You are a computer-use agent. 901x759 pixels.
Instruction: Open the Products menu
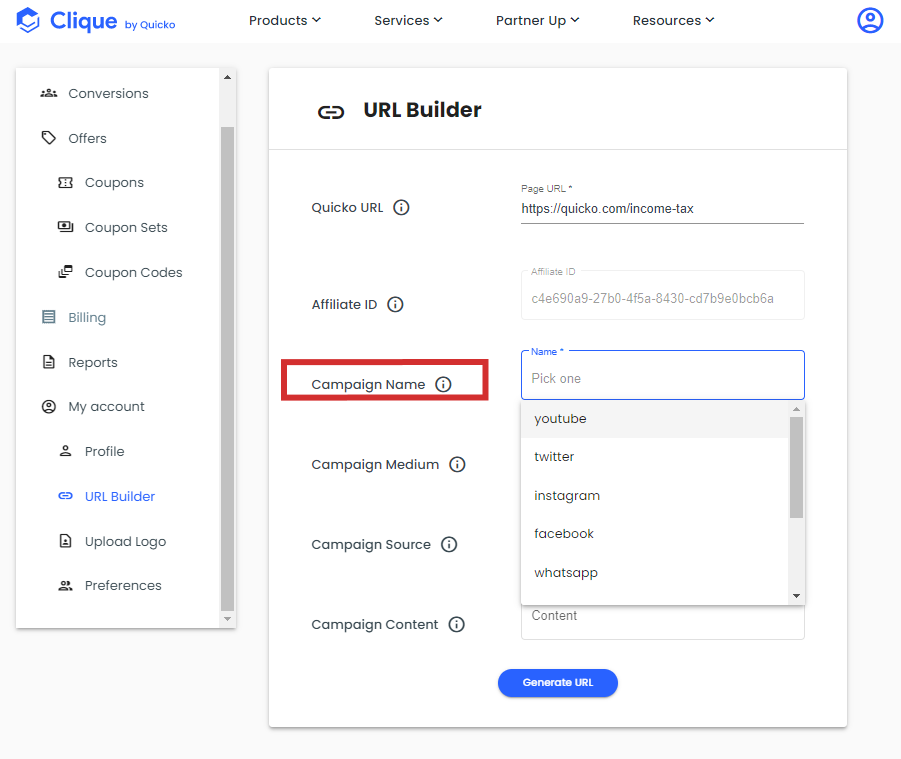pos(284,21)
